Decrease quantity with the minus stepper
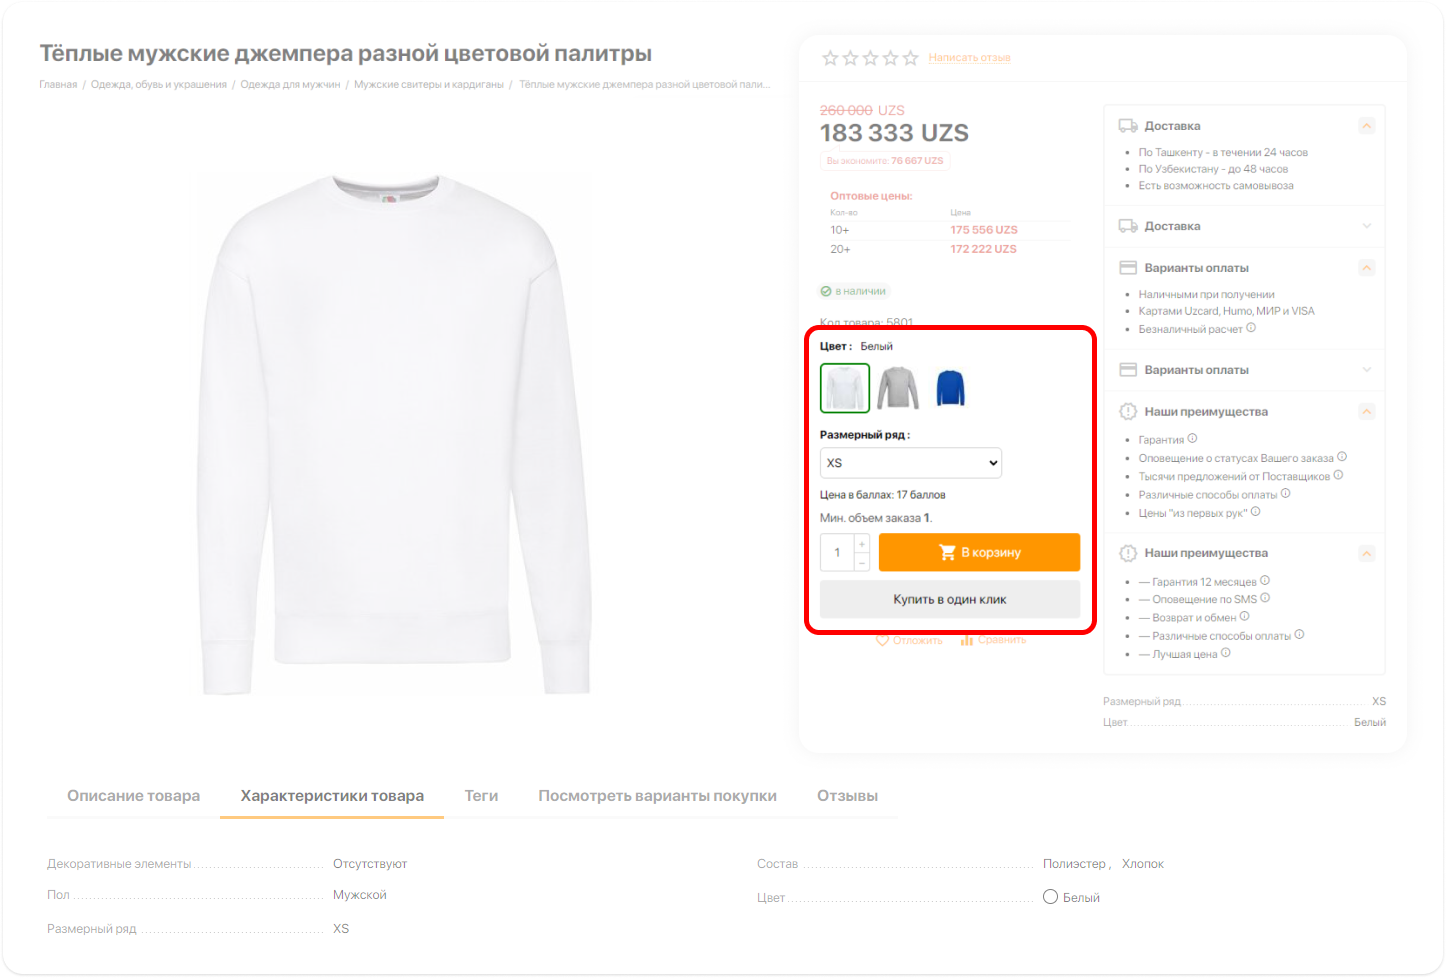The image size is (1446, 978). pos(862,563)
